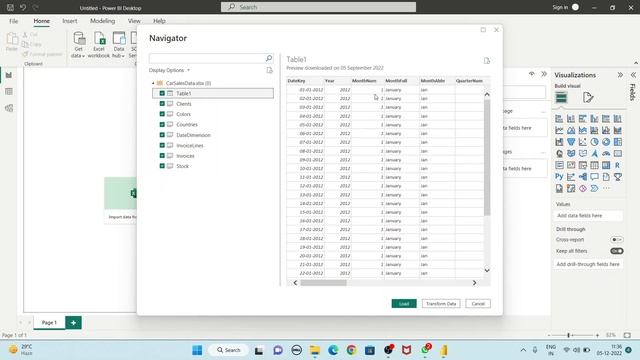Select the Python visual icon
The width and height of the screenshot is (640, 360).
click(559, 177)
